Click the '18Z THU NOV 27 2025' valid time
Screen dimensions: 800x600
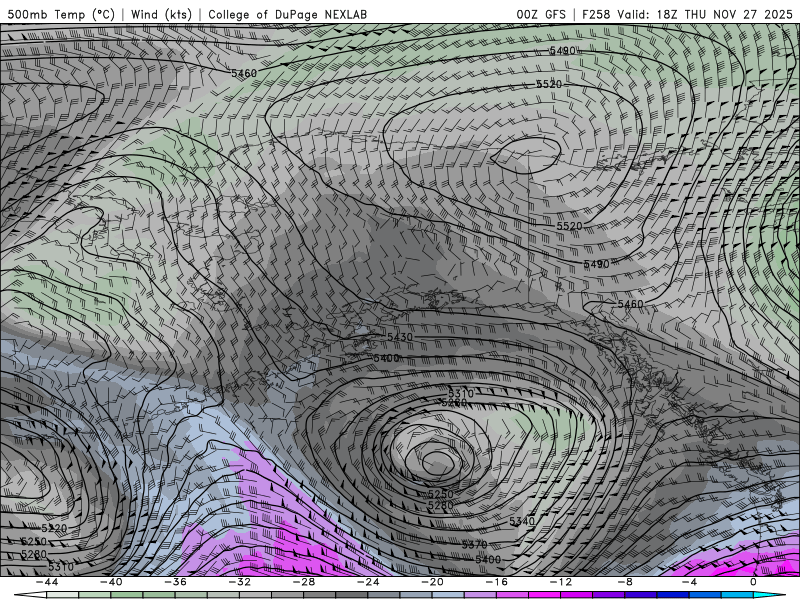(724, 14)
